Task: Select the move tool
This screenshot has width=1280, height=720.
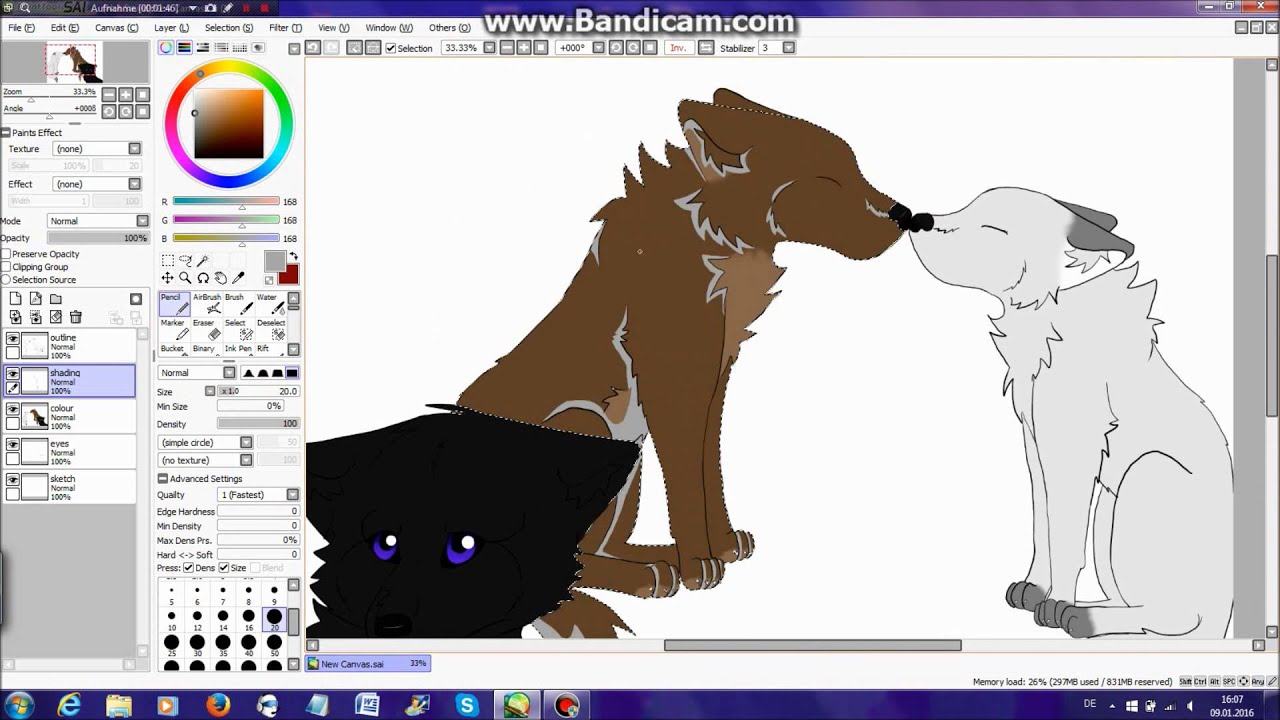Action: point(167,278)
